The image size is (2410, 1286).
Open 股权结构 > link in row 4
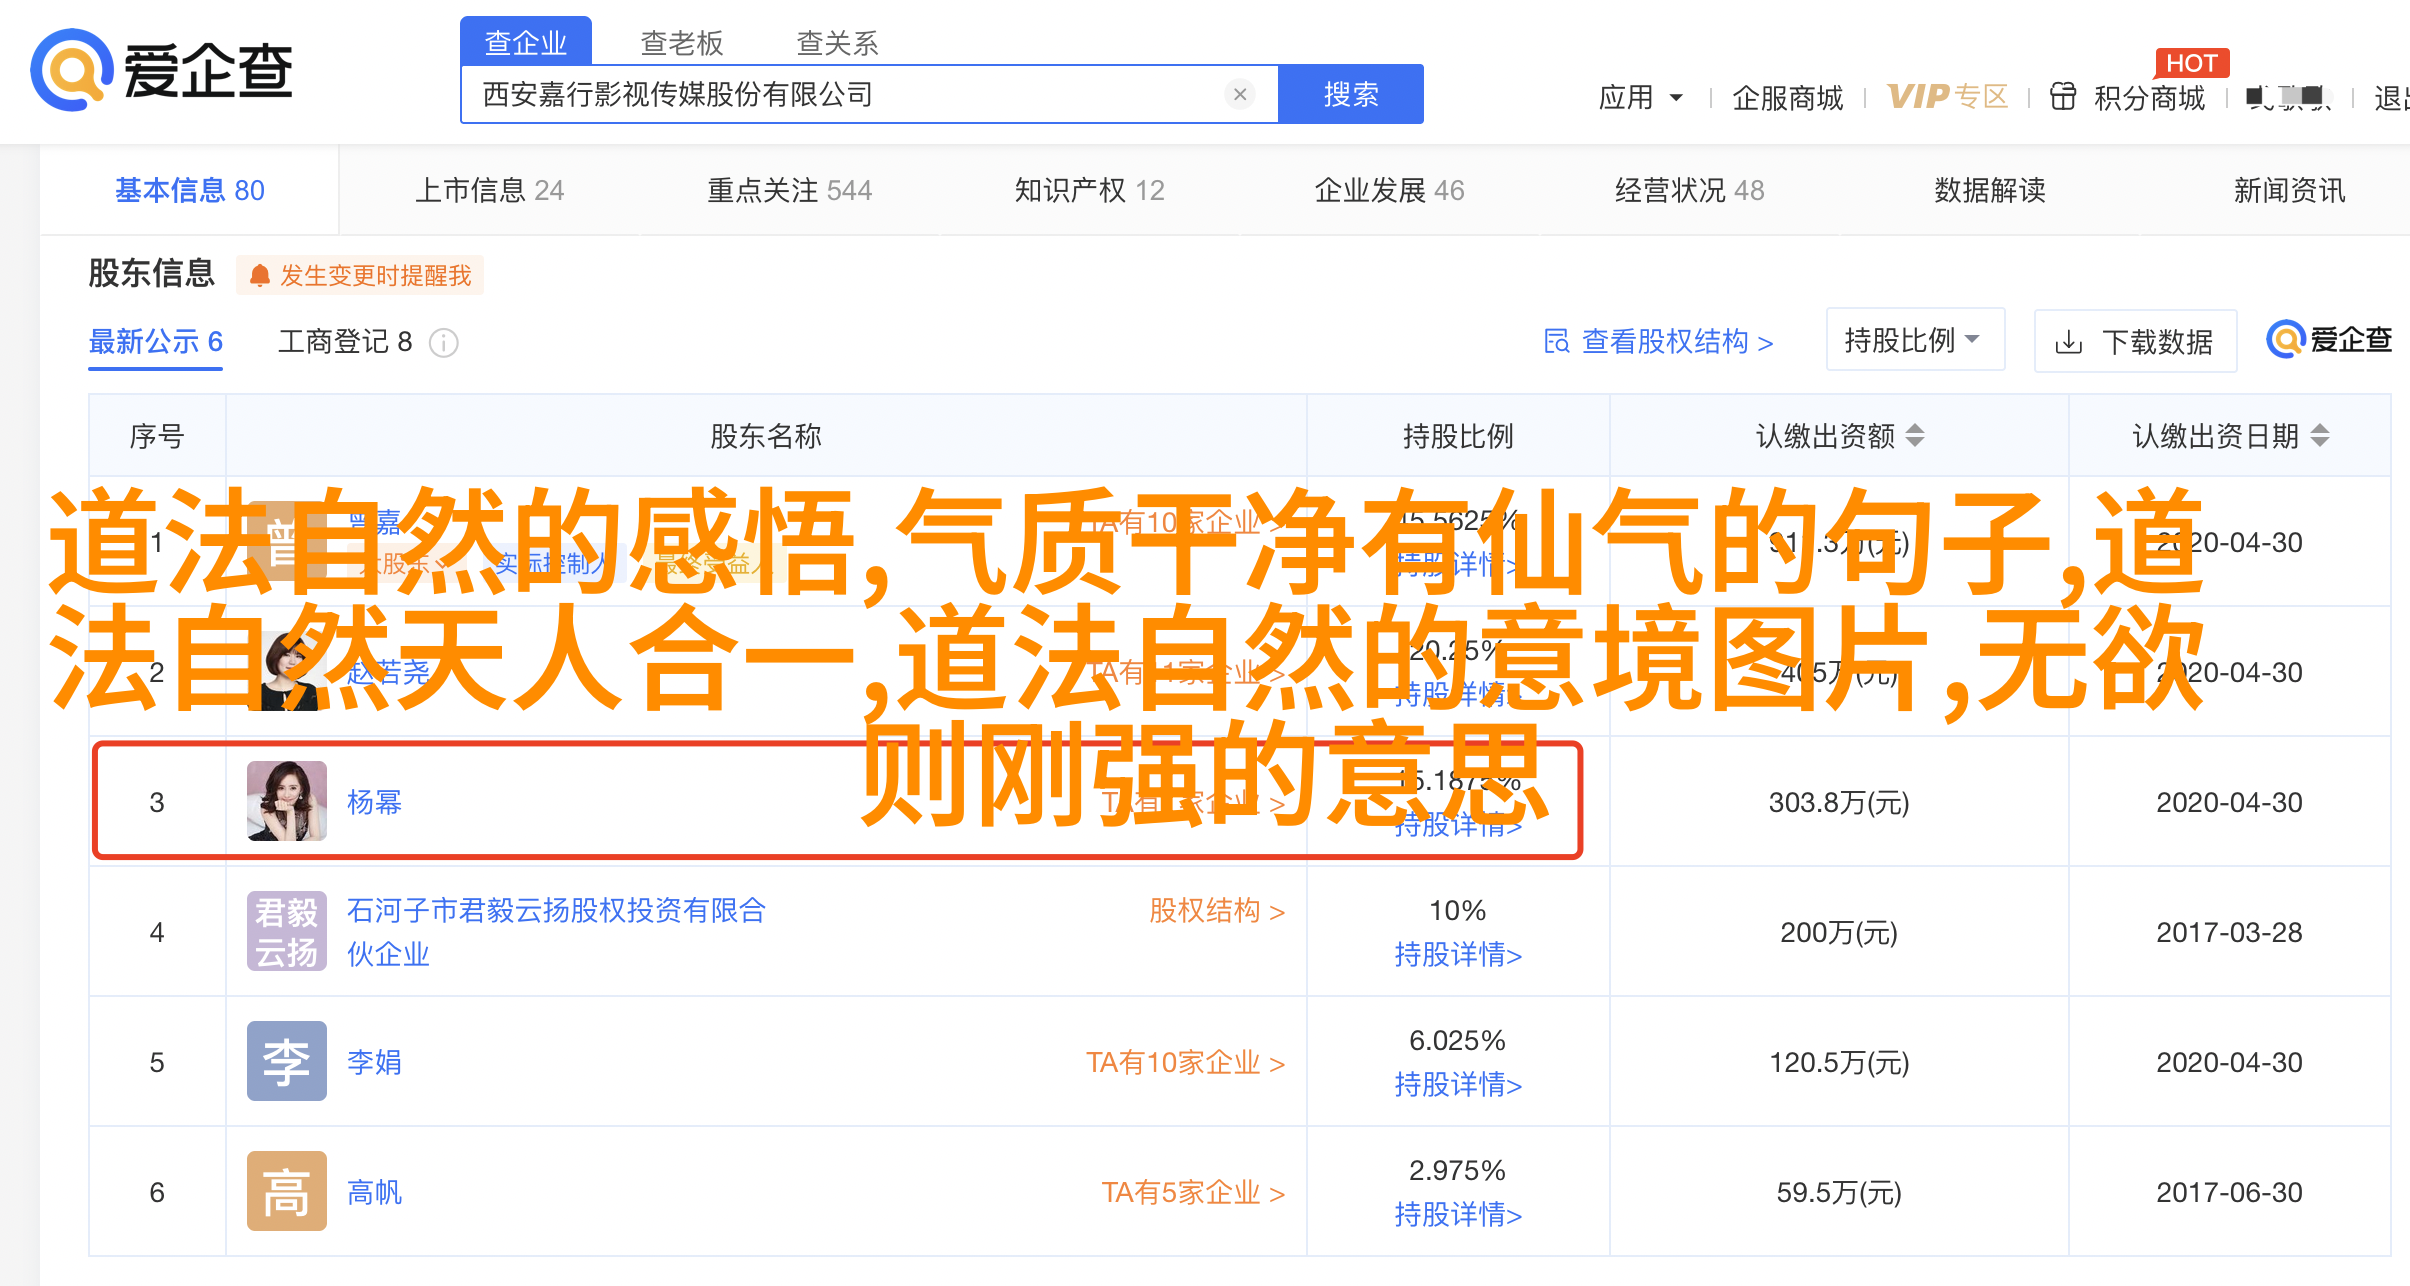(1216, 911)
